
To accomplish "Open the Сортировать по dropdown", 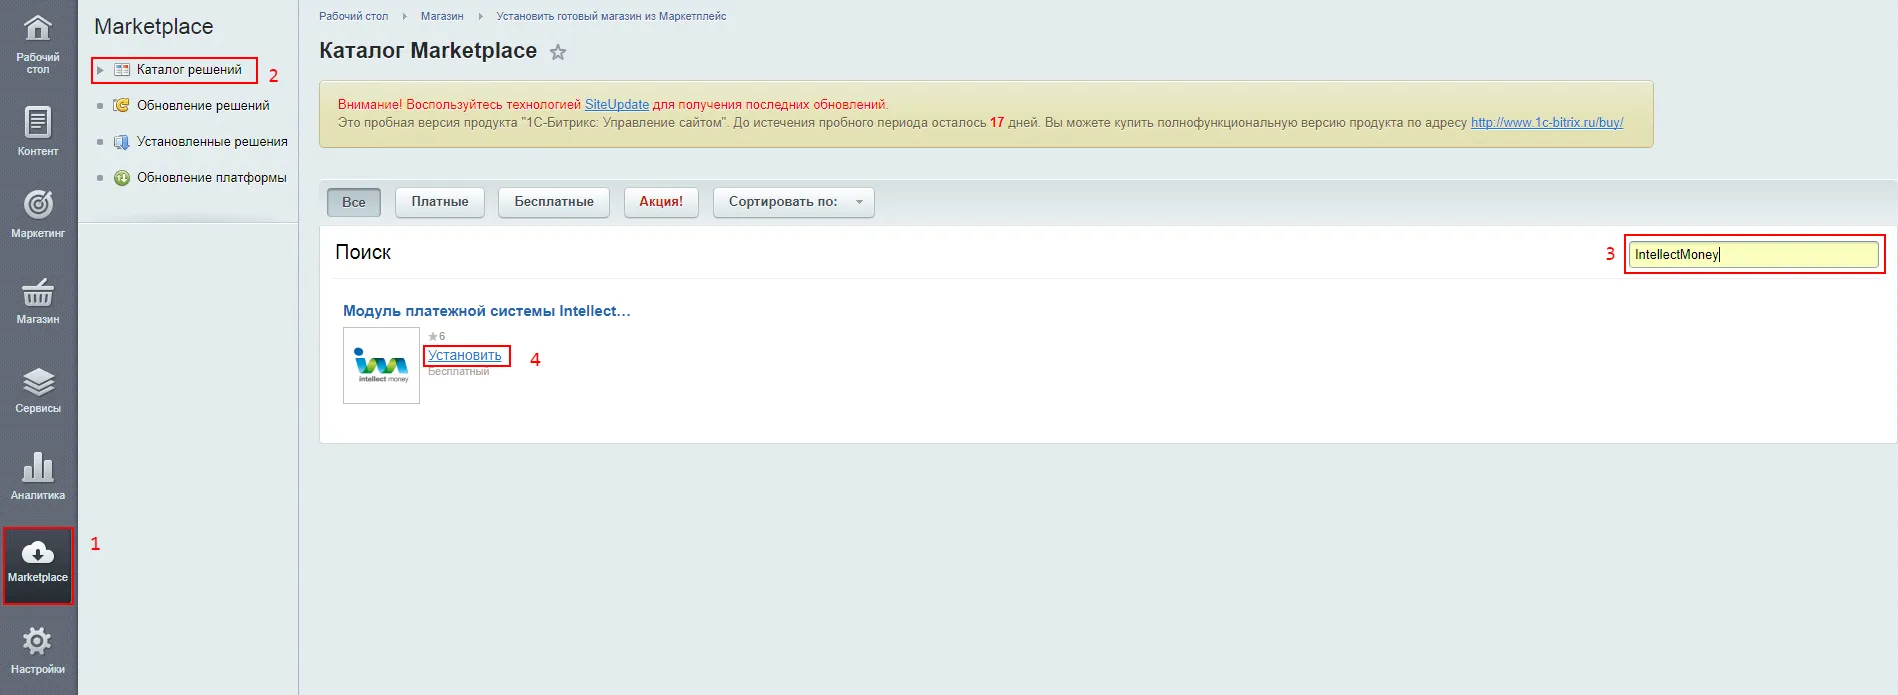I will click(794, 202).
